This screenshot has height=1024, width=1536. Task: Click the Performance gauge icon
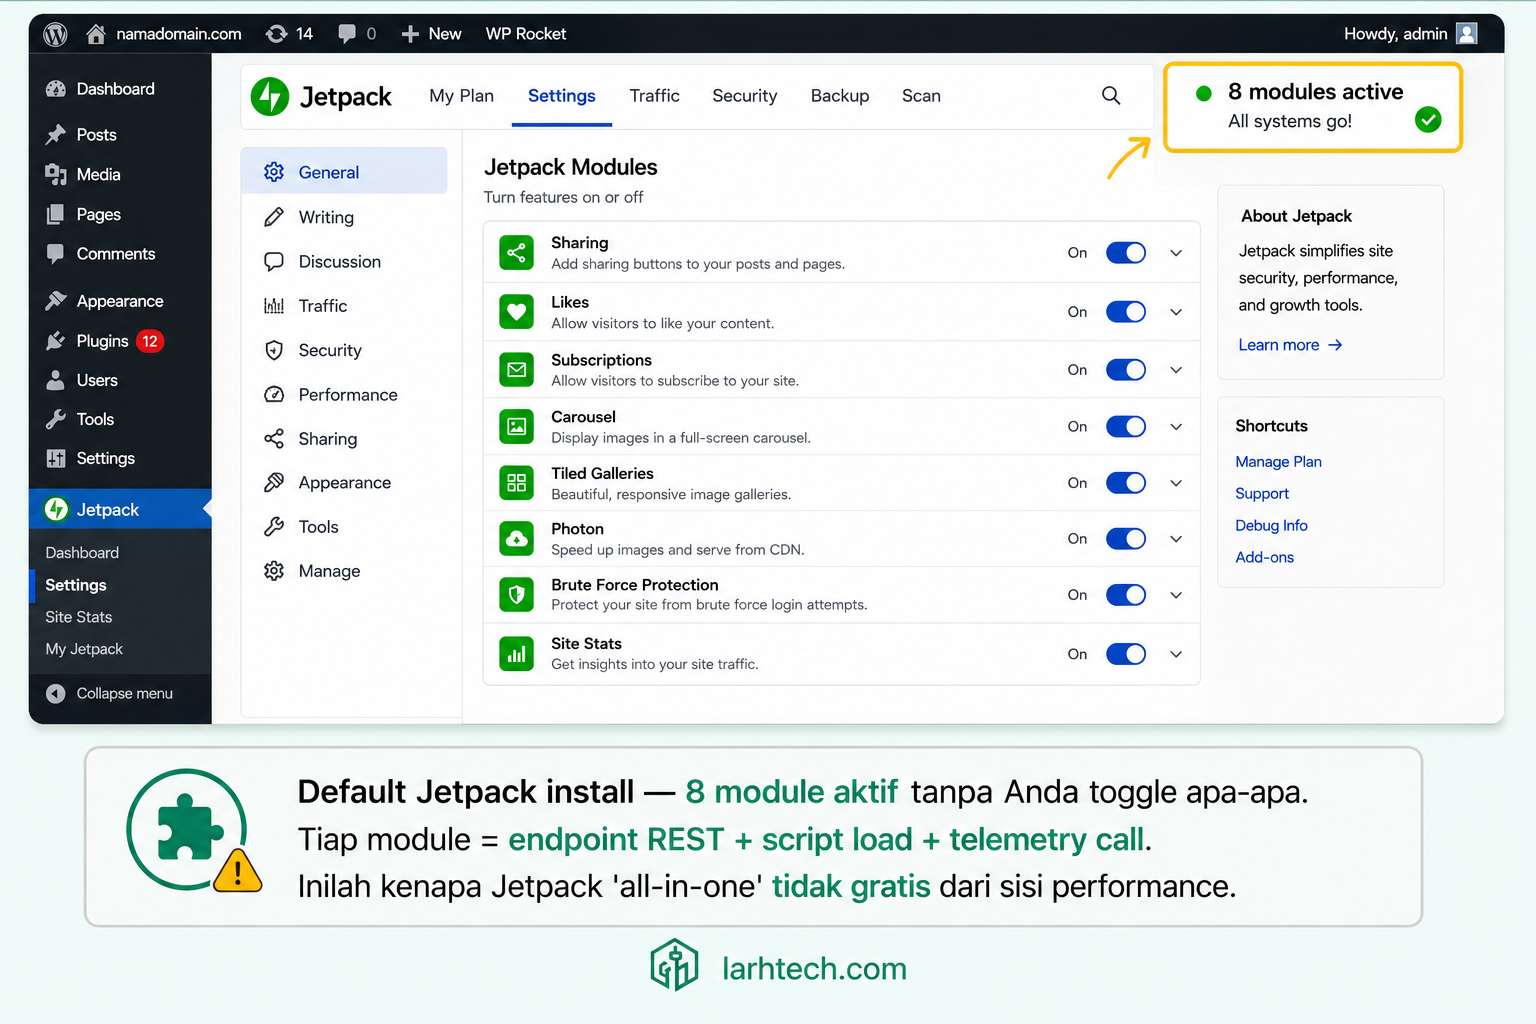(274, 395)
